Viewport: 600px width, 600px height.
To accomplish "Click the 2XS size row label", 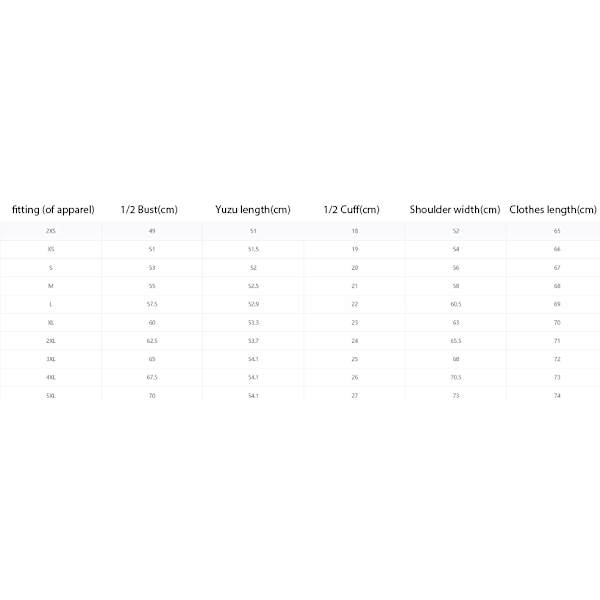I will pyautogui.click(x=51, y=231).
